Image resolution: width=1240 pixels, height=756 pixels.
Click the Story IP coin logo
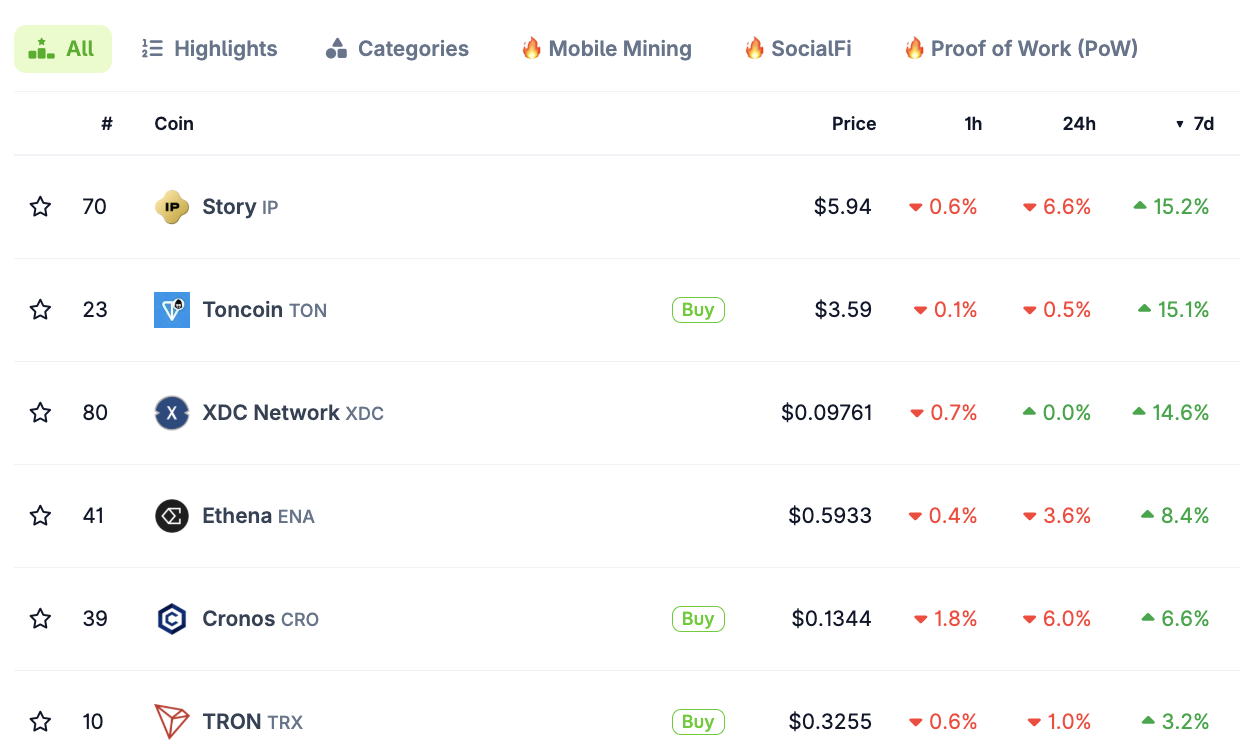click(x=171, y=206)
